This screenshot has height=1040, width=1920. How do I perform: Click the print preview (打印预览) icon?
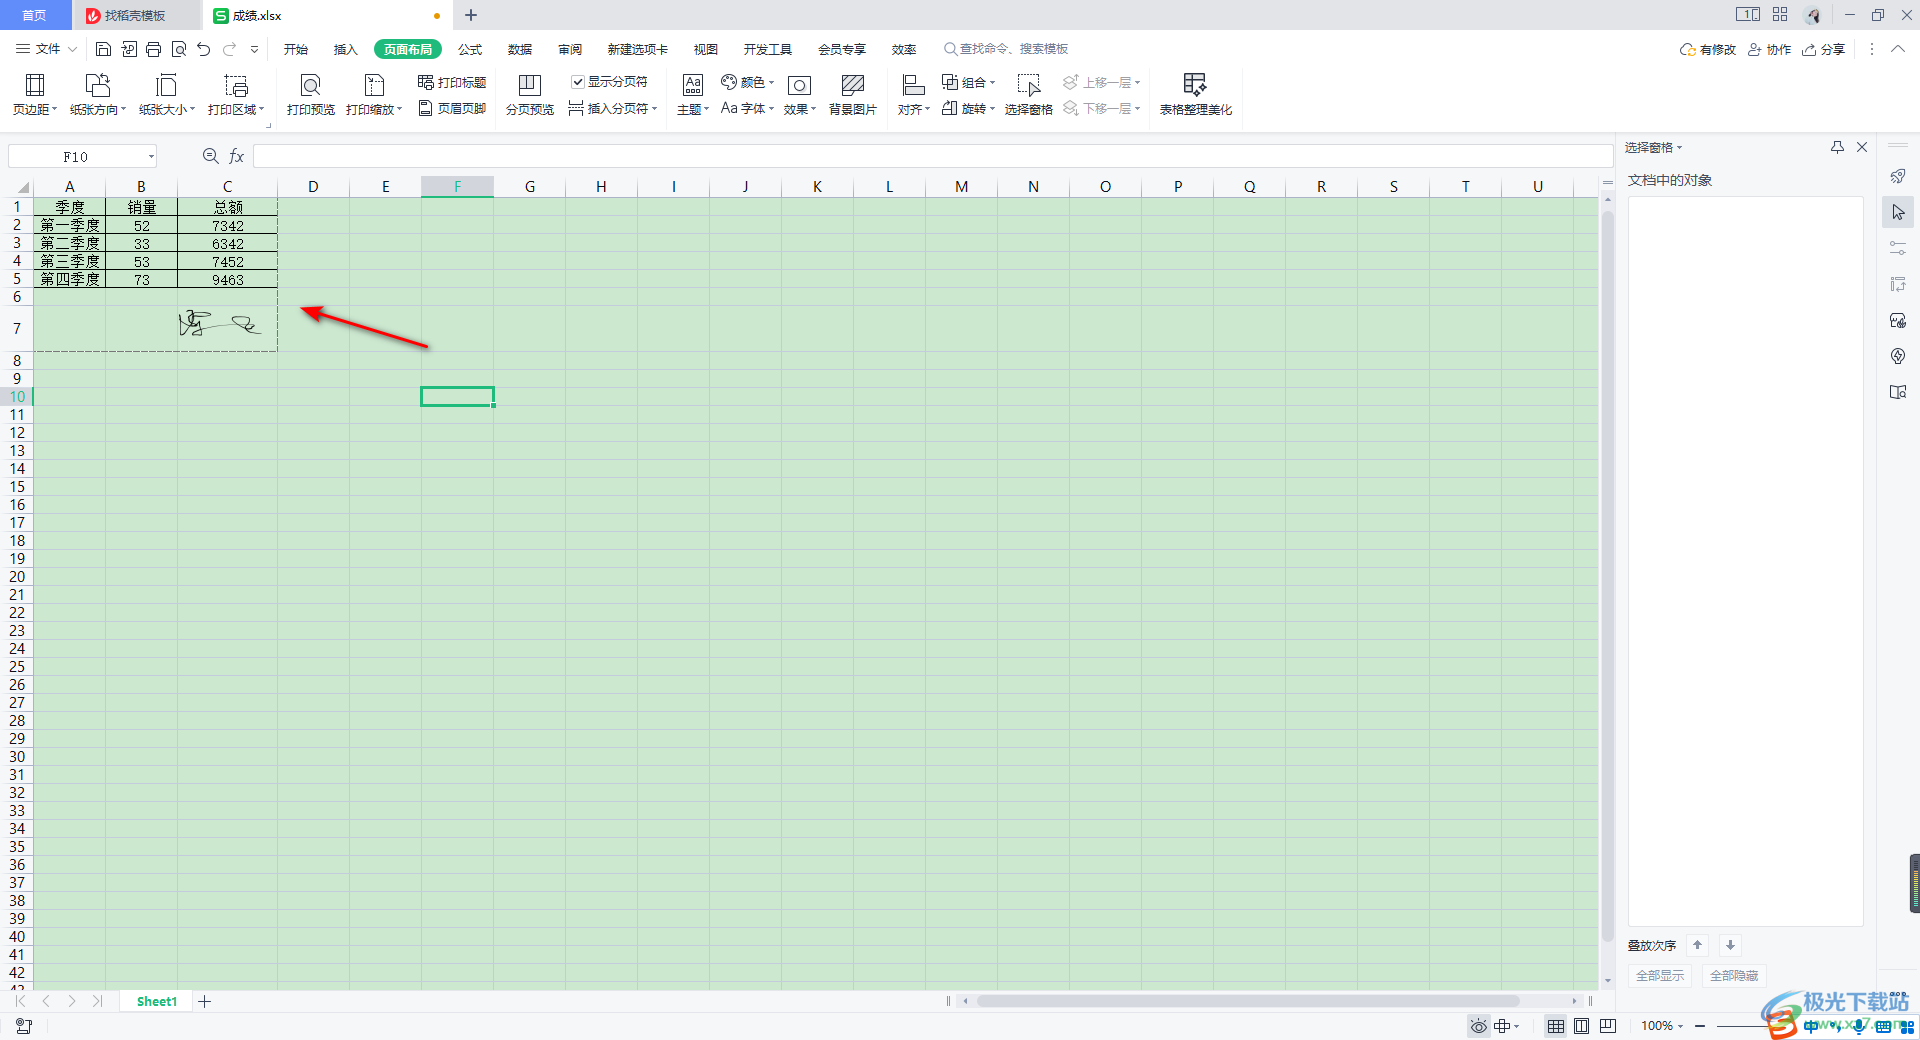pyautogui.click(x=311, y=95)
